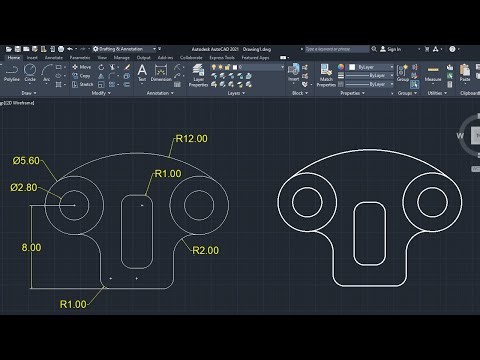Open the Express Tools tab
480x360 pixels.
(x=222, y=58)
